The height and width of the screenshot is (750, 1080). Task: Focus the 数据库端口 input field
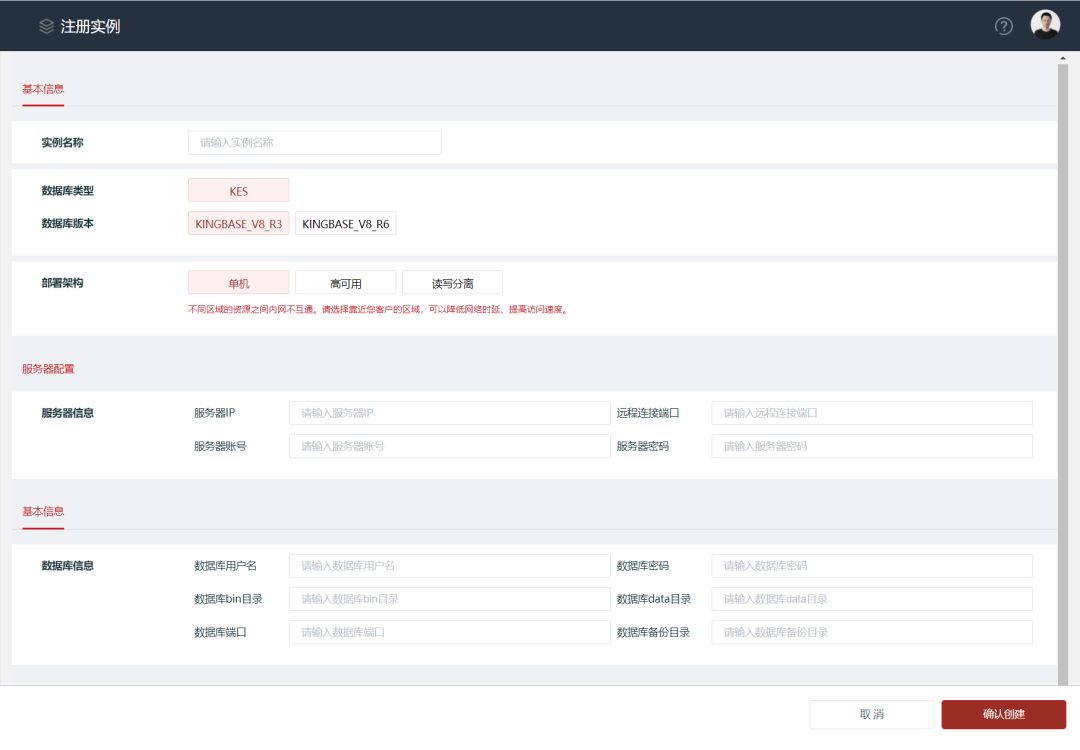click(449, 632)
